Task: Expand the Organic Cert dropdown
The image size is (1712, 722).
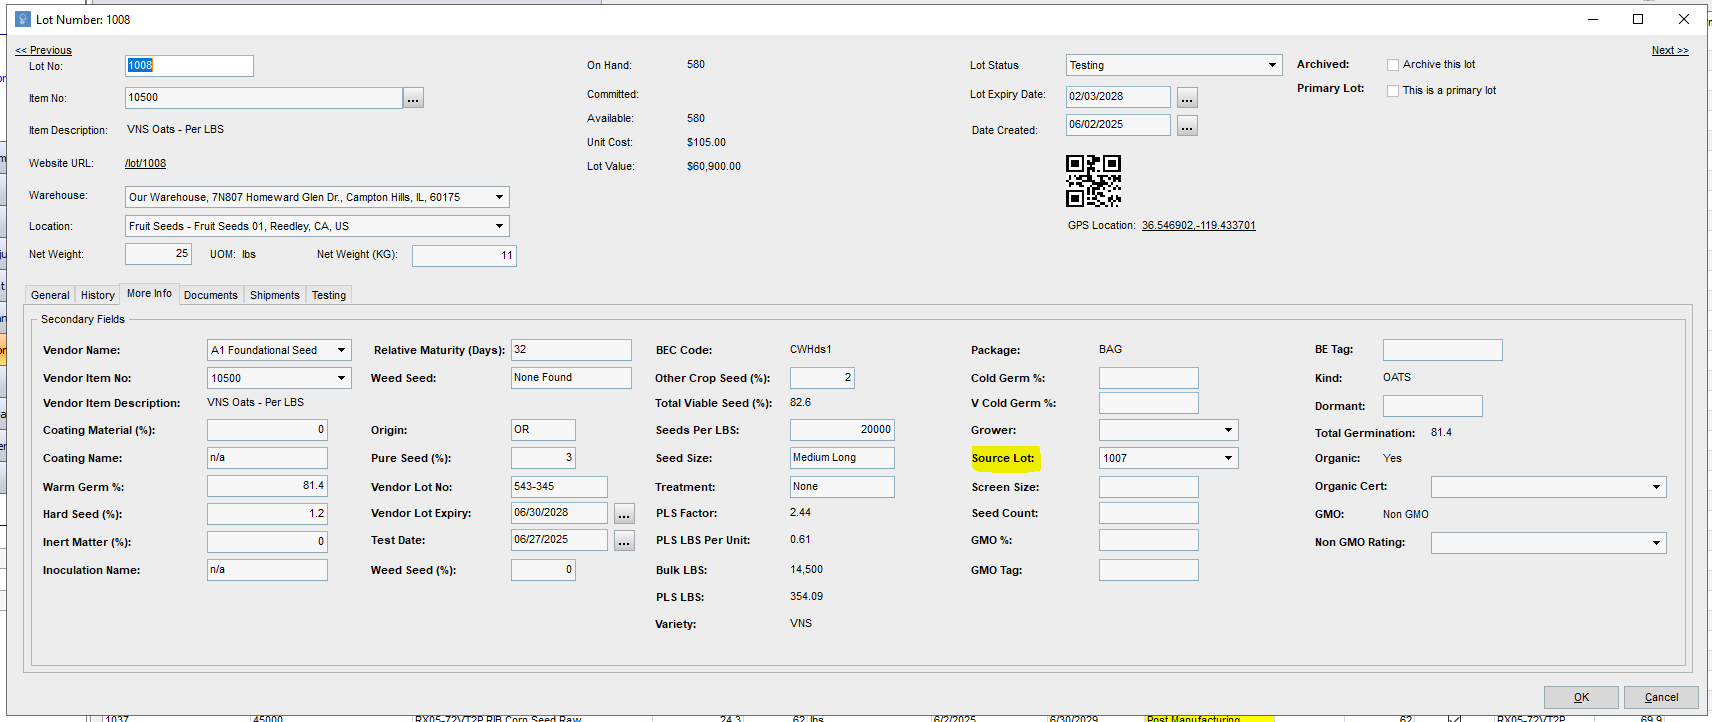Action: click(1657, 487)
